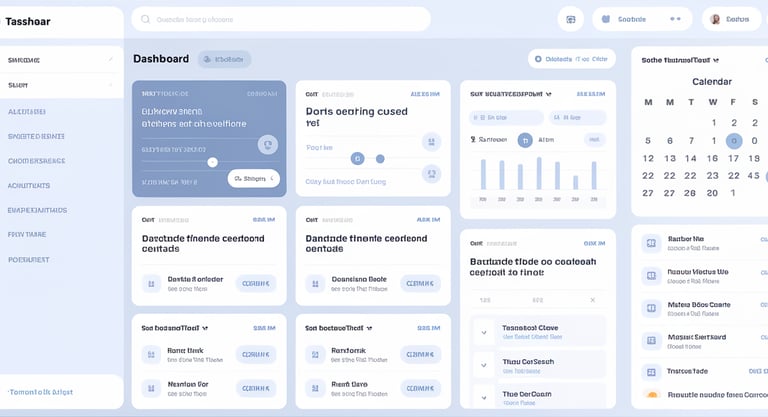This screenshot has width=768, height=417.
Task: Click the icon beside Tnsrcoa Tade
Action: click(x=651, y=372)
